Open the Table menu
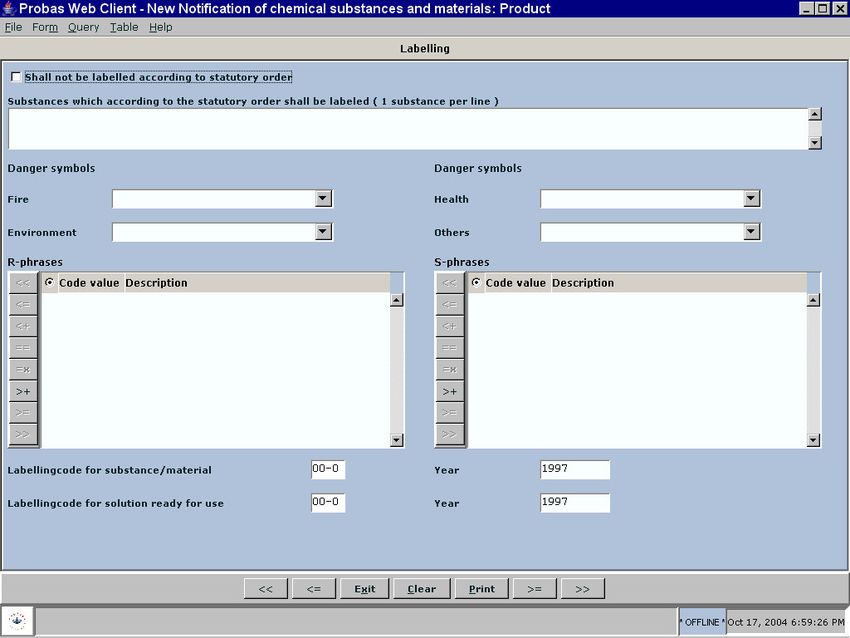This screenshot has width=850, height=638. pos(124,27)
